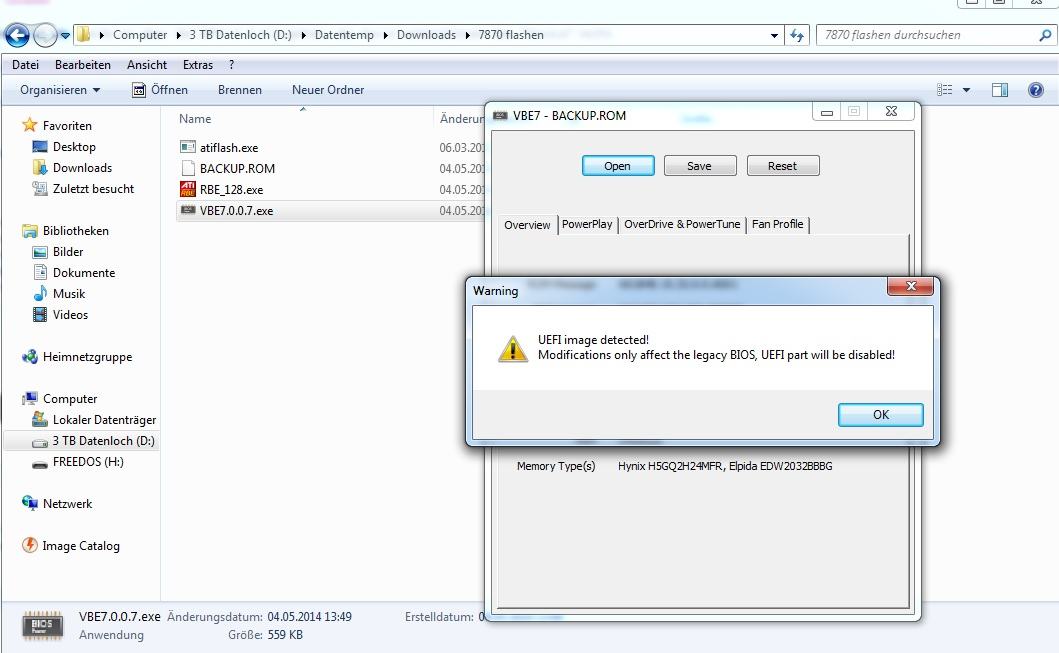
Task: Close the Warning dialog with X
Action: [910, 286]
